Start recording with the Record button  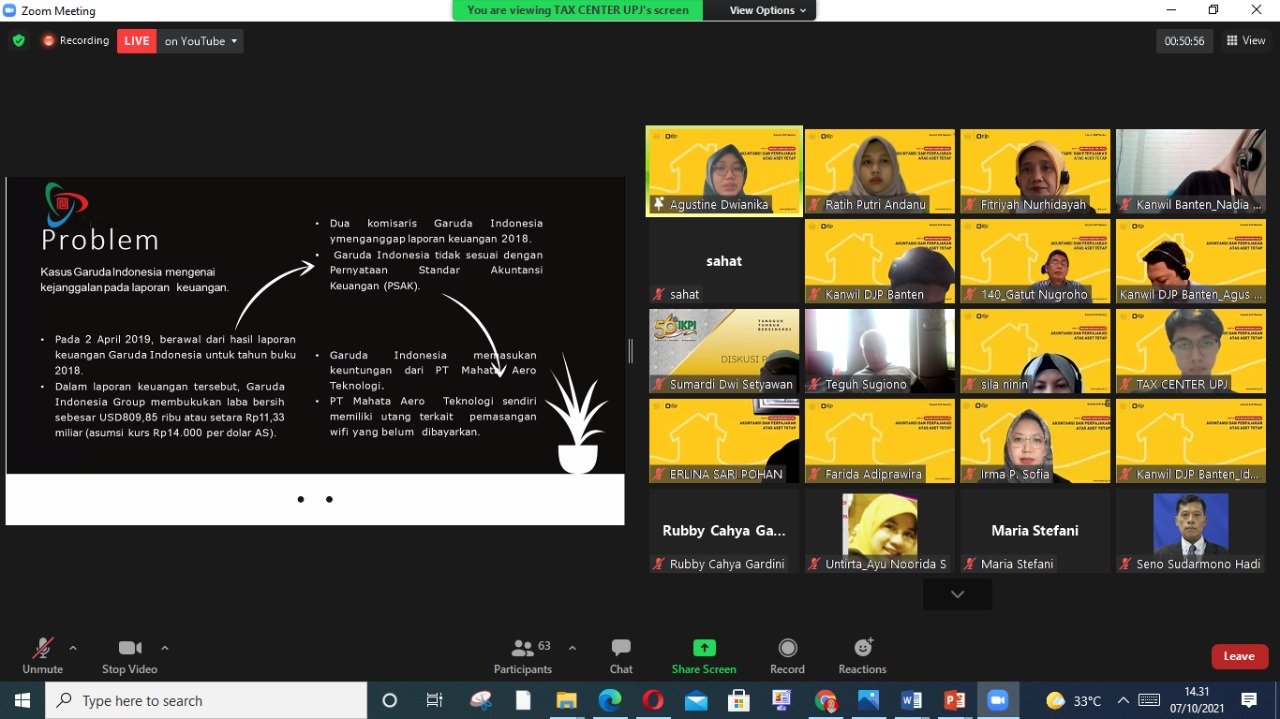coord(787,656)
